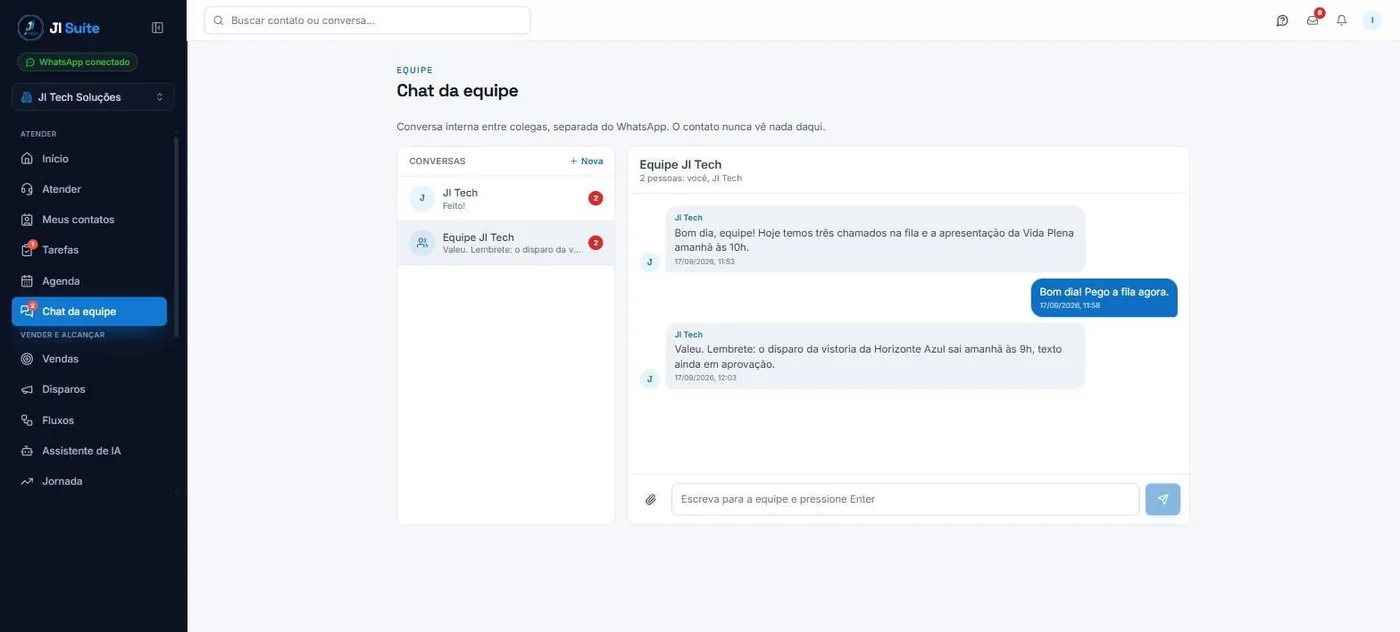
Task: Focus the Escreva para a equipe message field
Action: pyautogui.click(x=905, y=499)
